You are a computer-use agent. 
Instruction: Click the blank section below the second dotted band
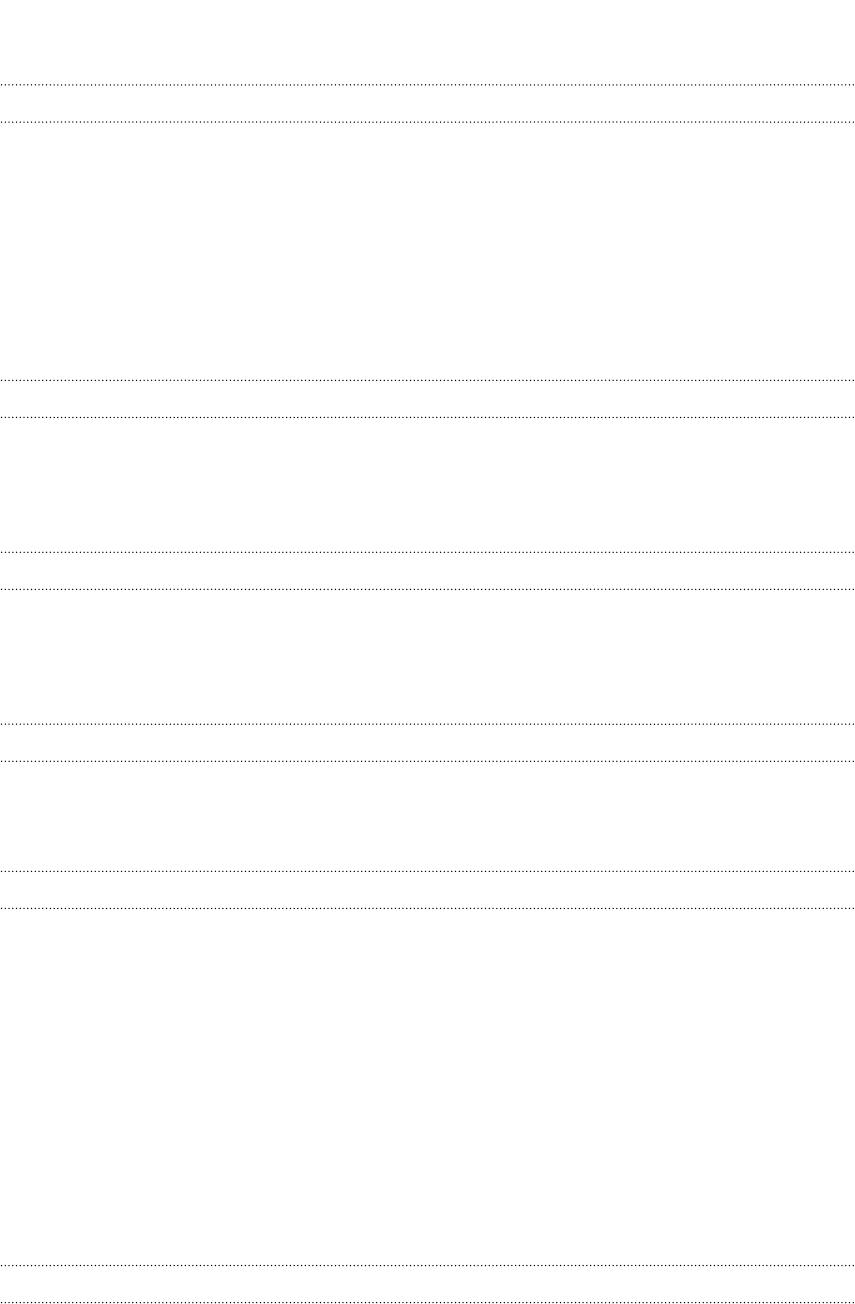[427, 484]
